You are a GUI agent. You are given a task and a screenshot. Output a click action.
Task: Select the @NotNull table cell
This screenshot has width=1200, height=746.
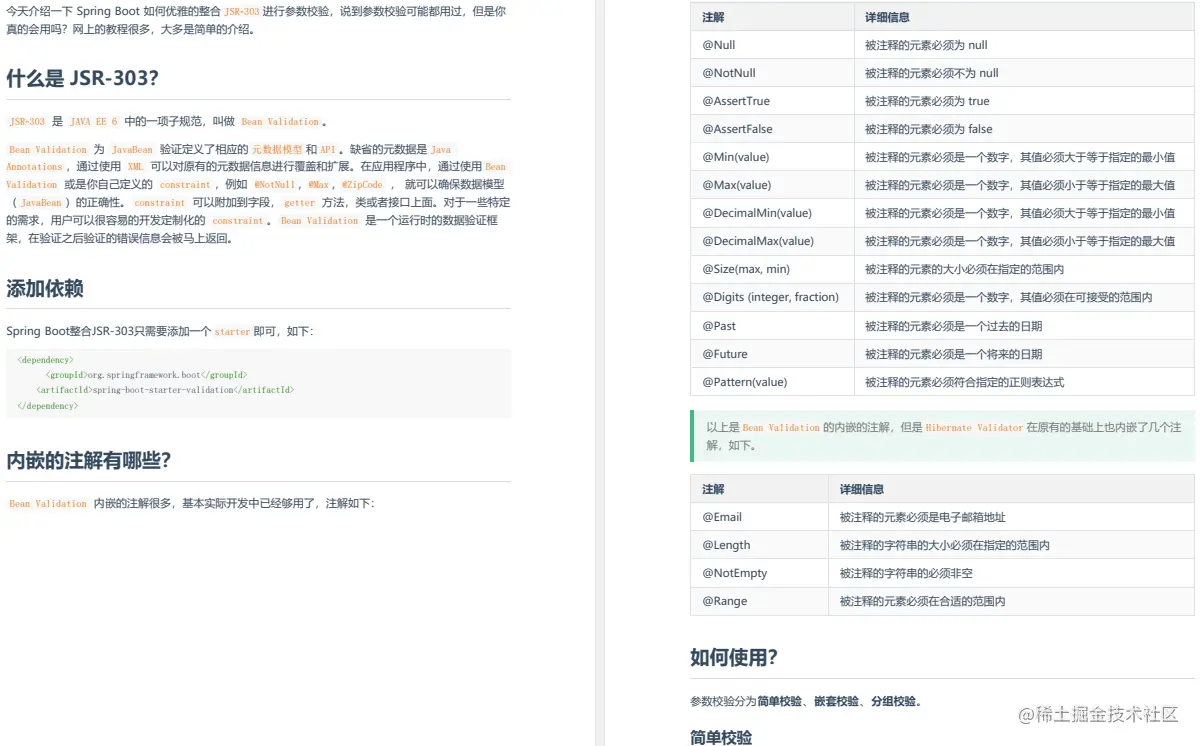coord(772,73)
